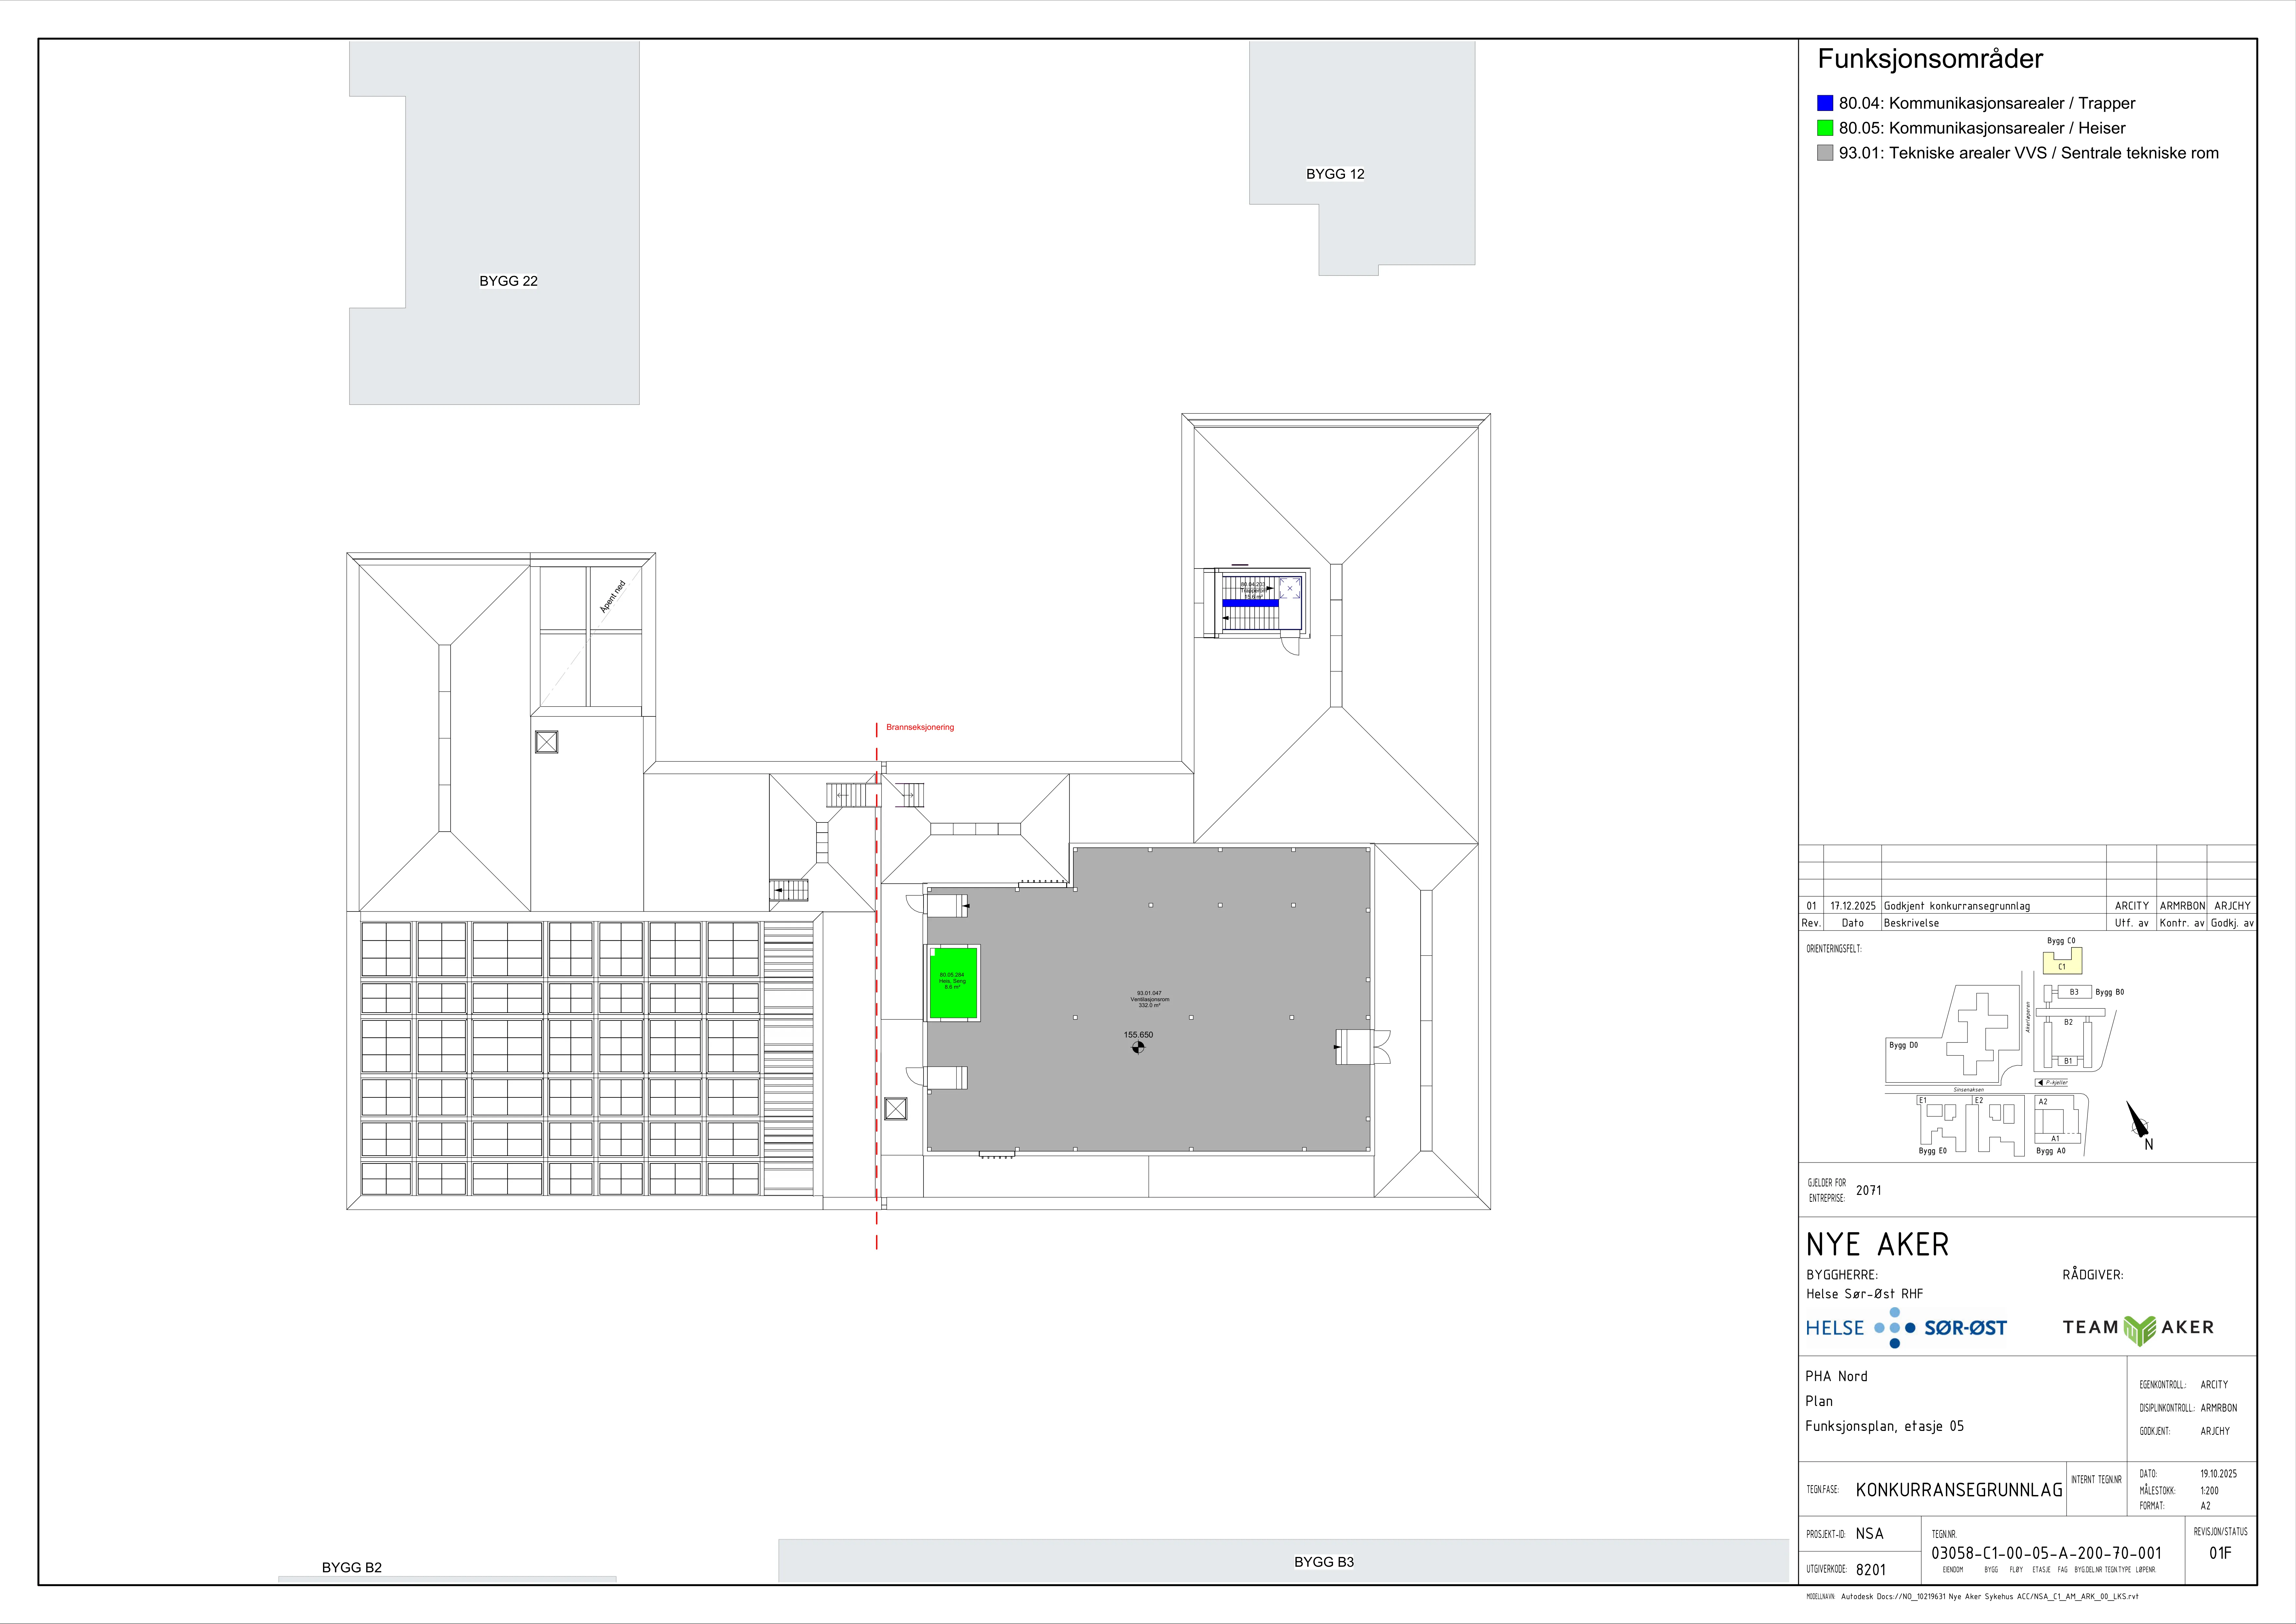This screenshot has width=2296, height=1624.
Task: Click the Godkjent value ARJCHY
Action: coord(2215,1431)
